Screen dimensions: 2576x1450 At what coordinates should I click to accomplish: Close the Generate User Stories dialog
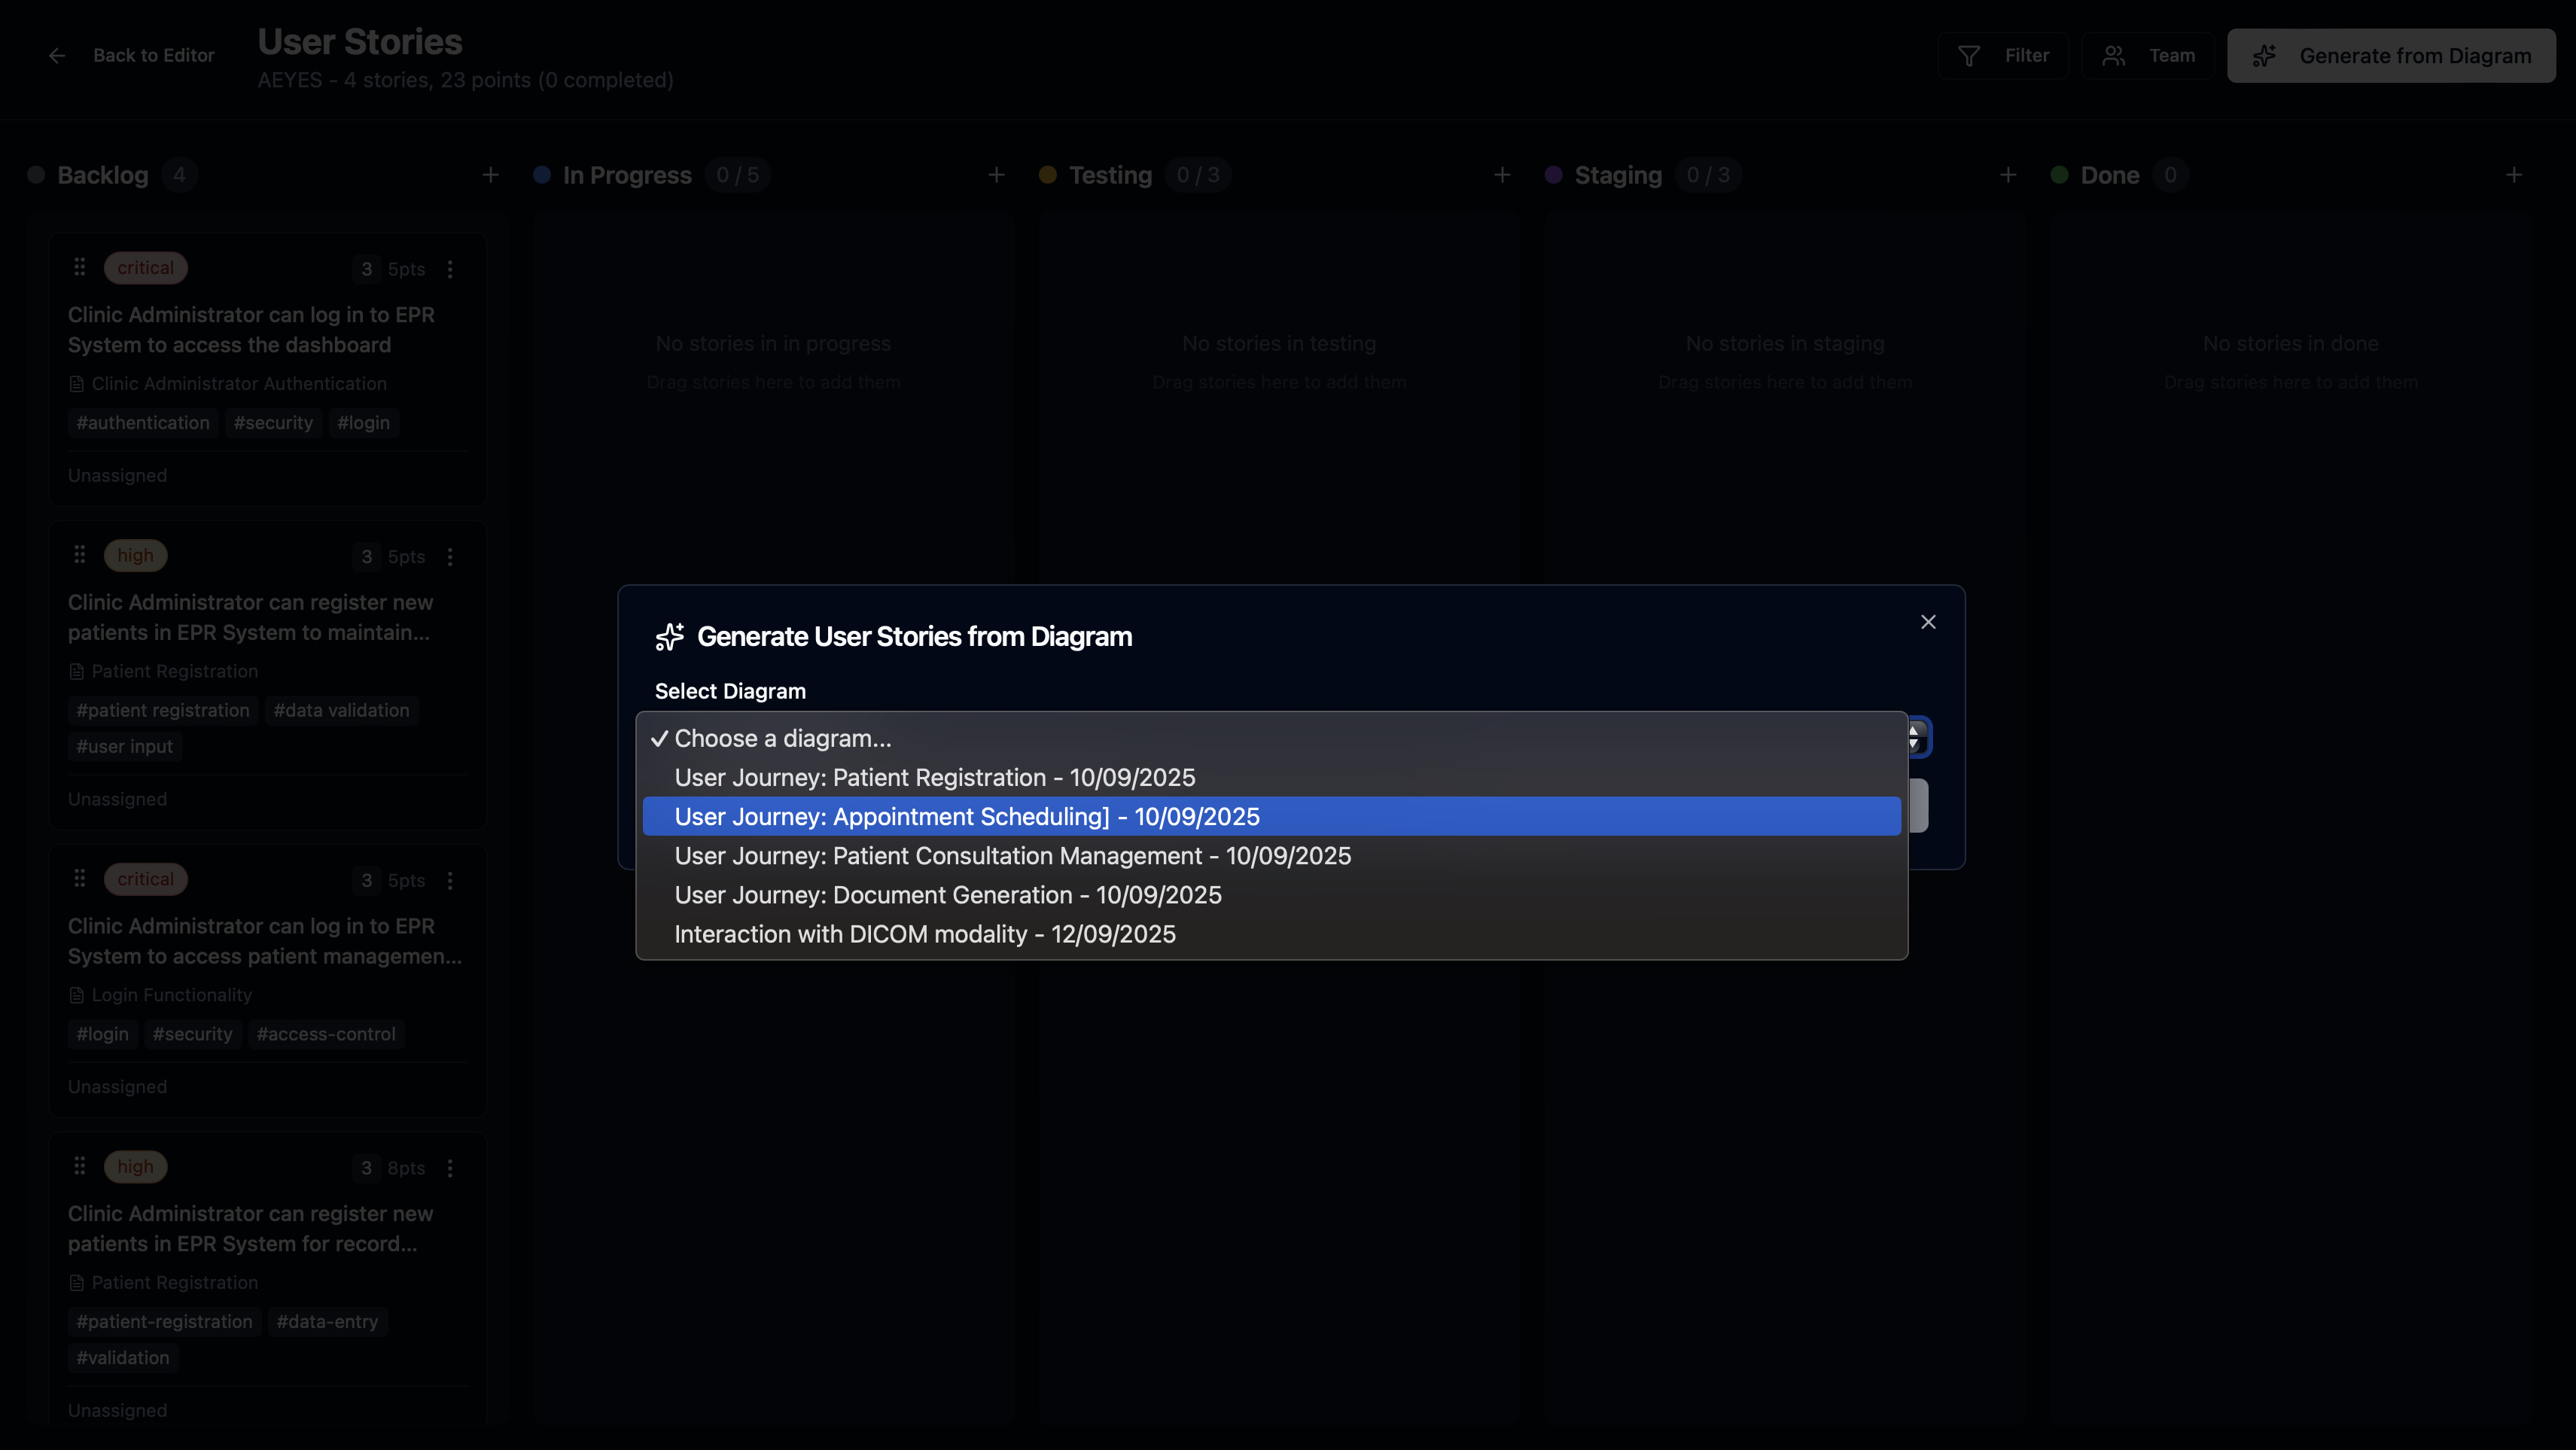pyautogui.click(x=1928, y=622)
